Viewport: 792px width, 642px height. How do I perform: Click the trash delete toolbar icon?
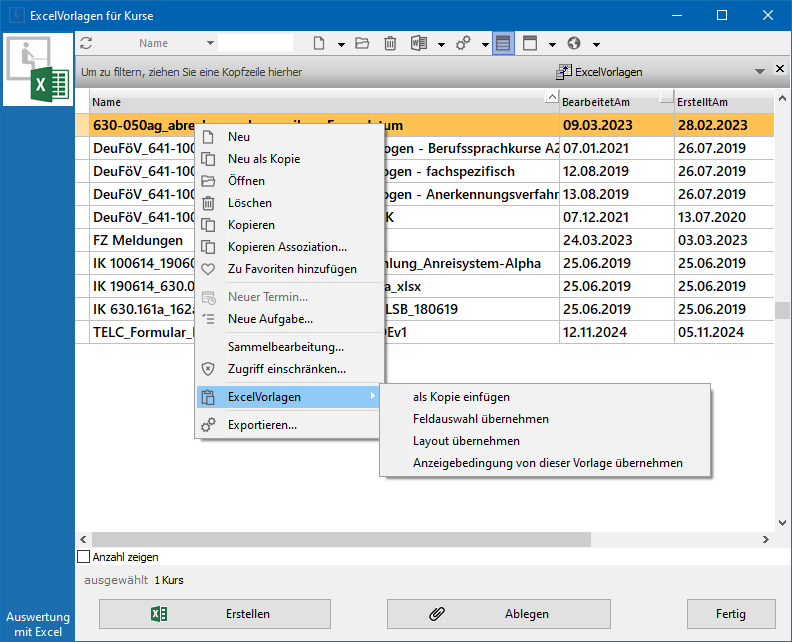point(390,43)
